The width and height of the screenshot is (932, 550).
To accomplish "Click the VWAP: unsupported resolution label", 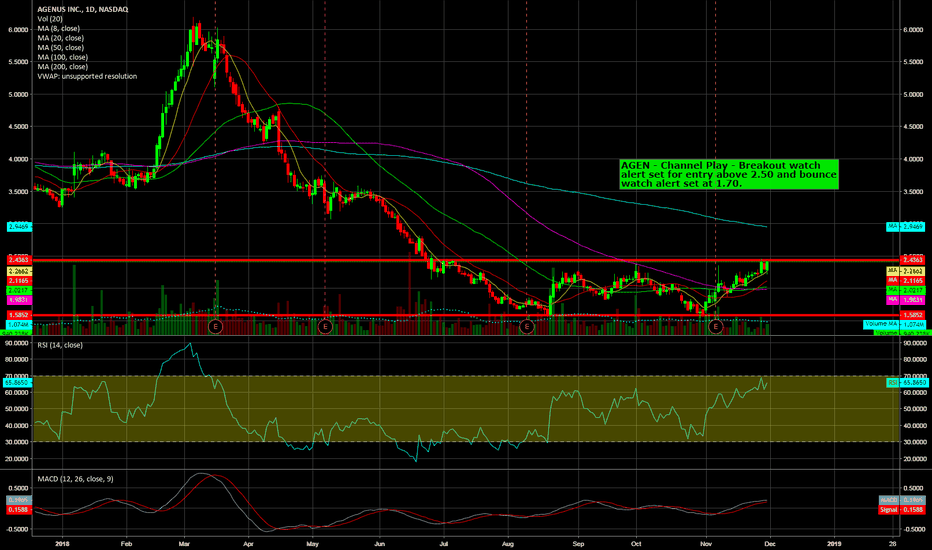I will pos(87,76).
